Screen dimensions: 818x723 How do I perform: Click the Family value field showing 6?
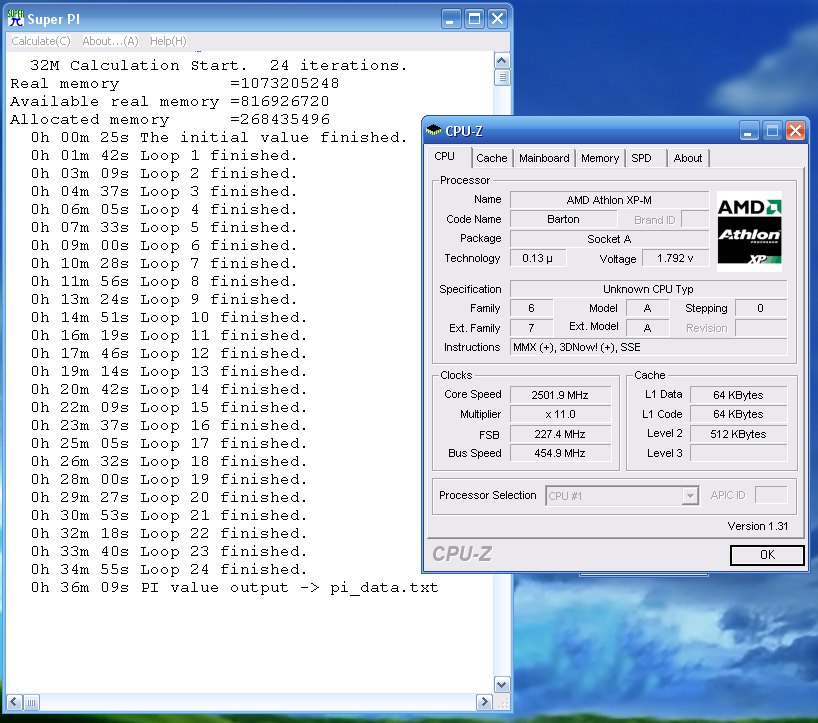pyautogui.click(x=532, y=308)
